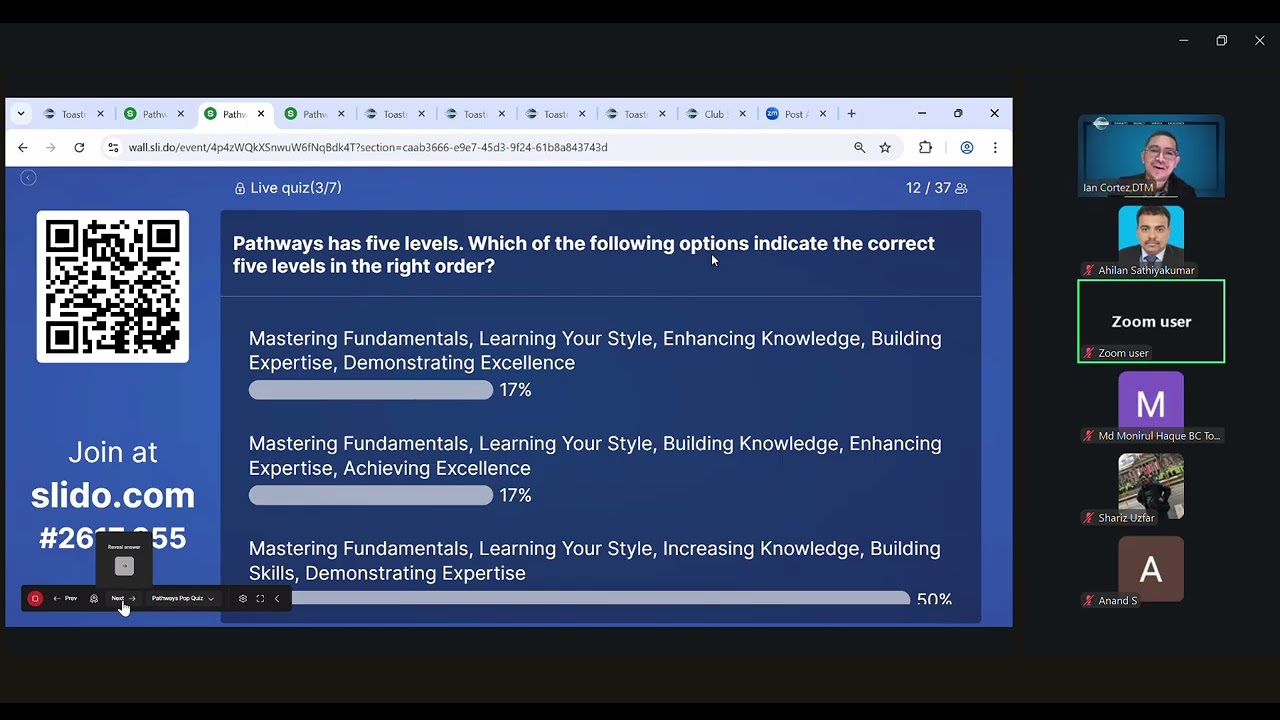The image size is (1280, 720).
Task: Bookmark this page with the star
Action: coord(885,147)
